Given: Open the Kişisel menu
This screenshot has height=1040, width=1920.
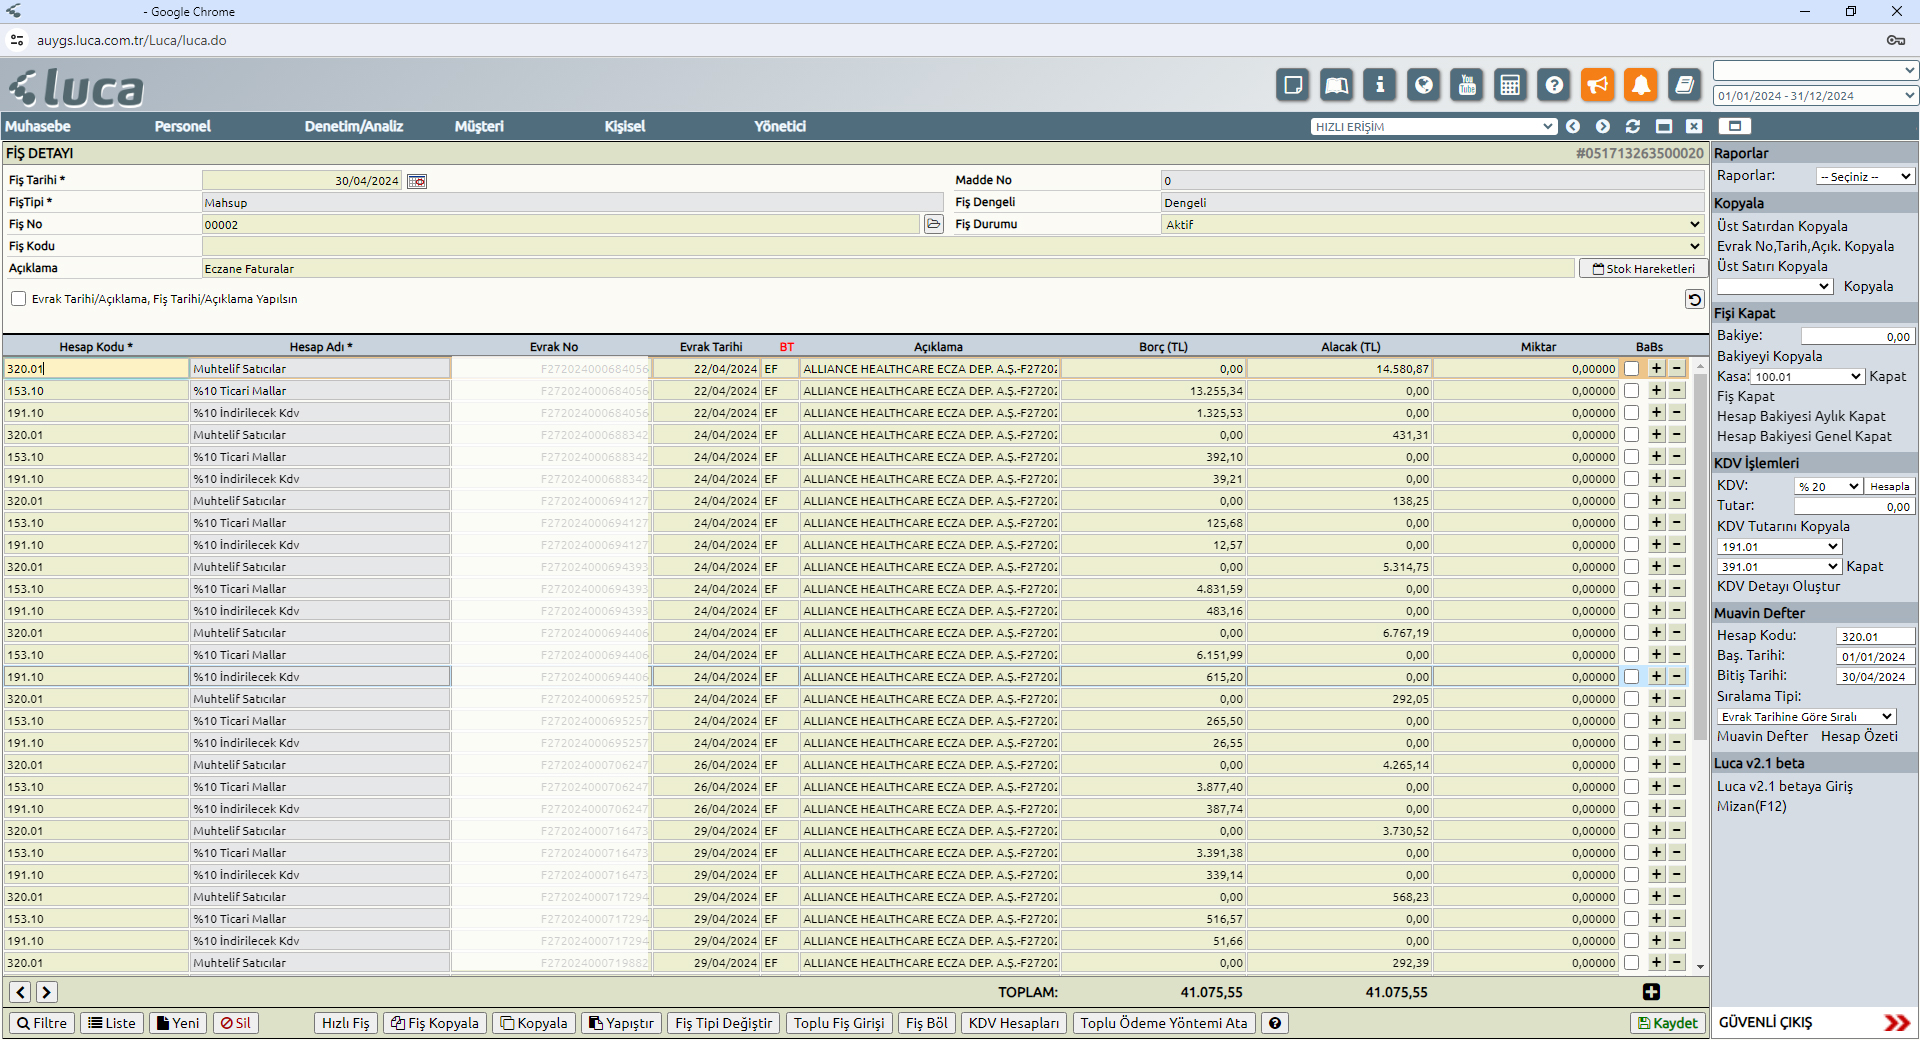Looking at the screenshot, I should (x=625, y=126).
